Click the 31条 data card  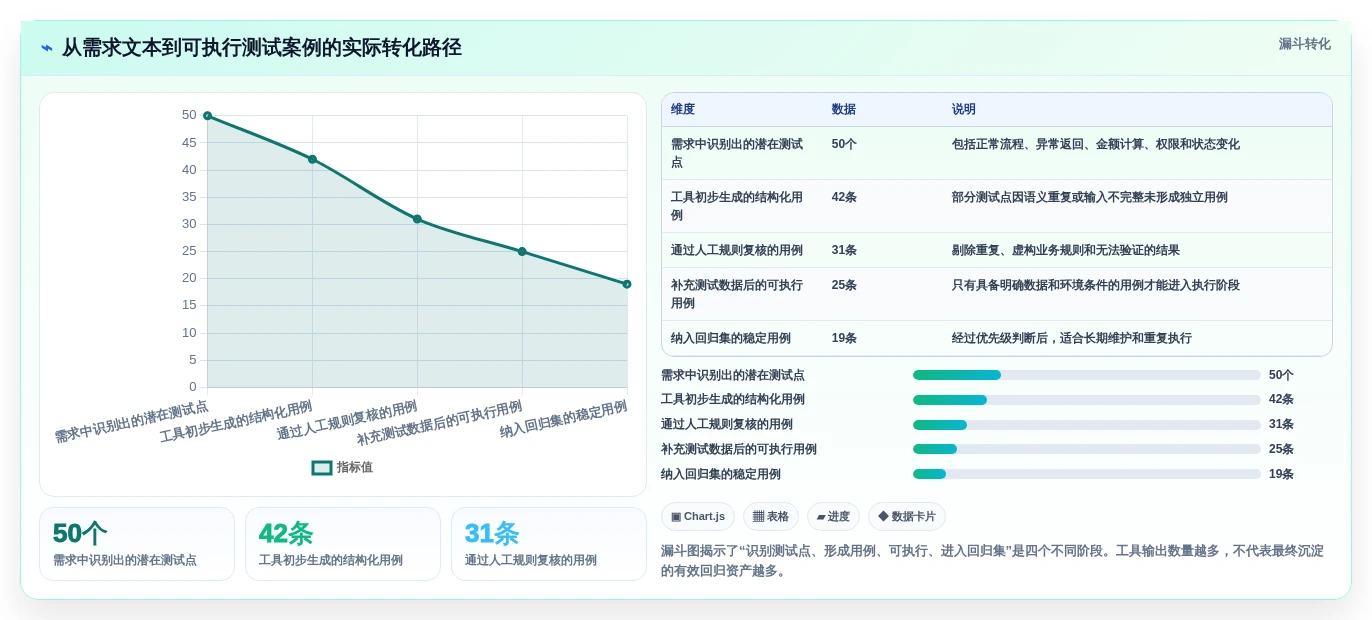pos(549,544)
